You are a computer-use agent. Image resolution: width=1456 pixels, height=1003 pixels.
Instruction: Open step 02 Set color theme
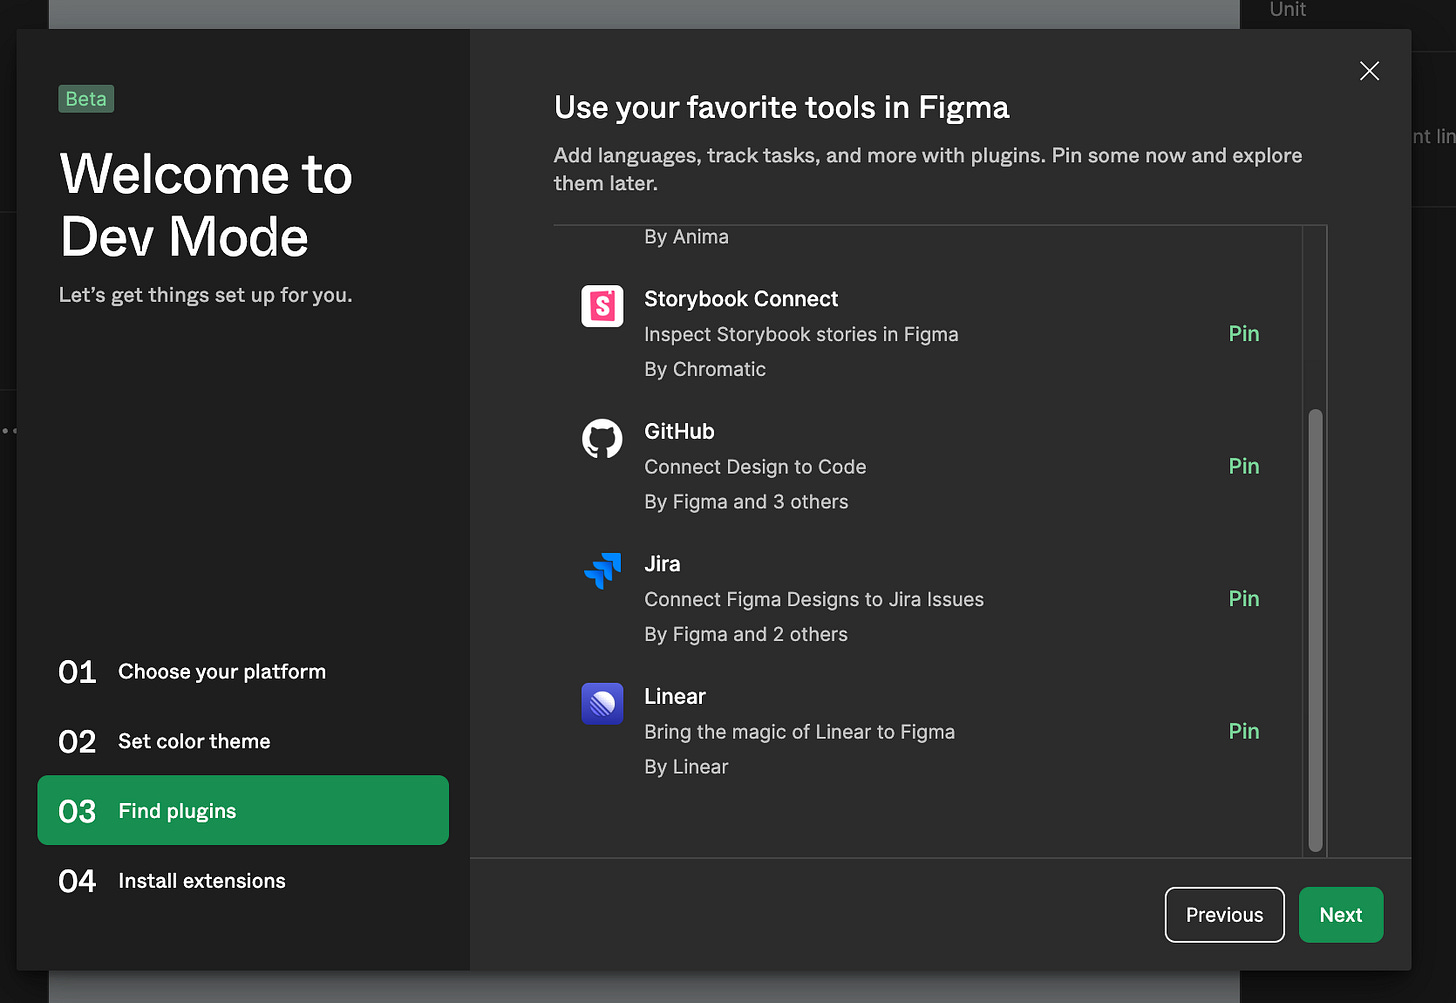point(243,742)
